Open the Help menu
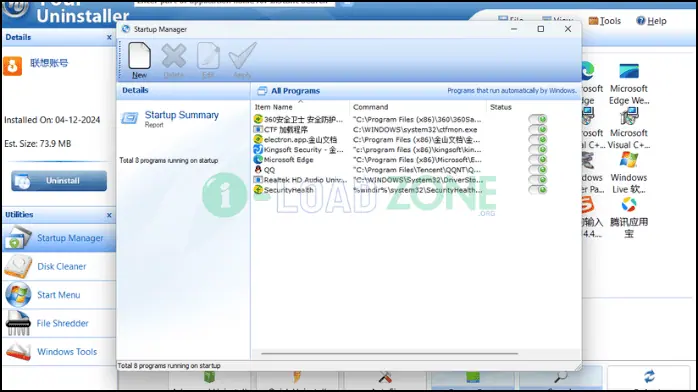698x392 pixels. click(651, 21)
